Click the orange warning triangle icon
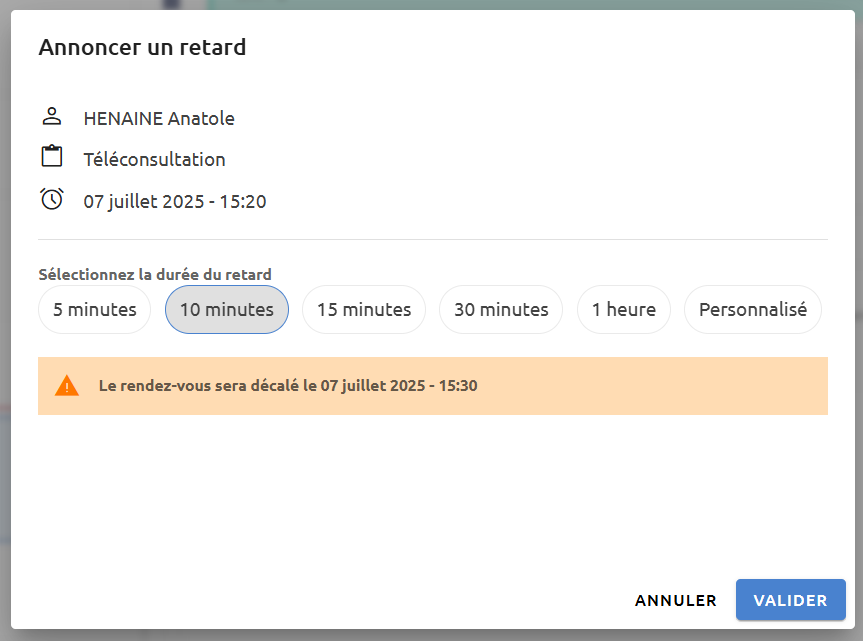 pos(67,386)
